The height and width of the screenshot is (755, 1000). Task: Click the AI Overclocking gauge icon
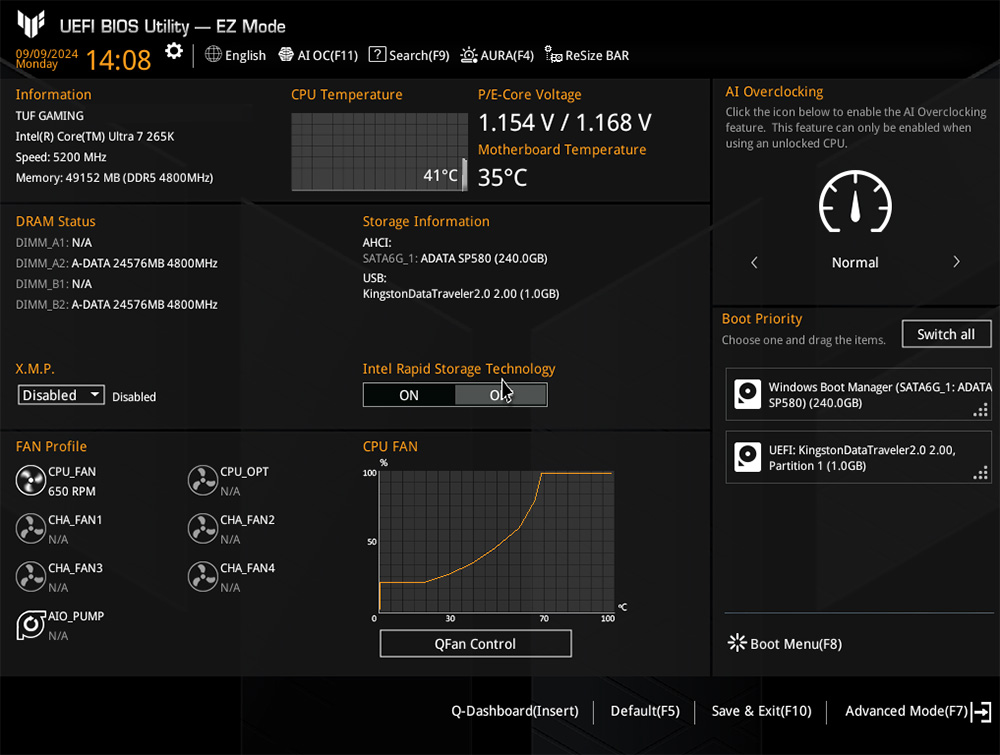(855, 202)
